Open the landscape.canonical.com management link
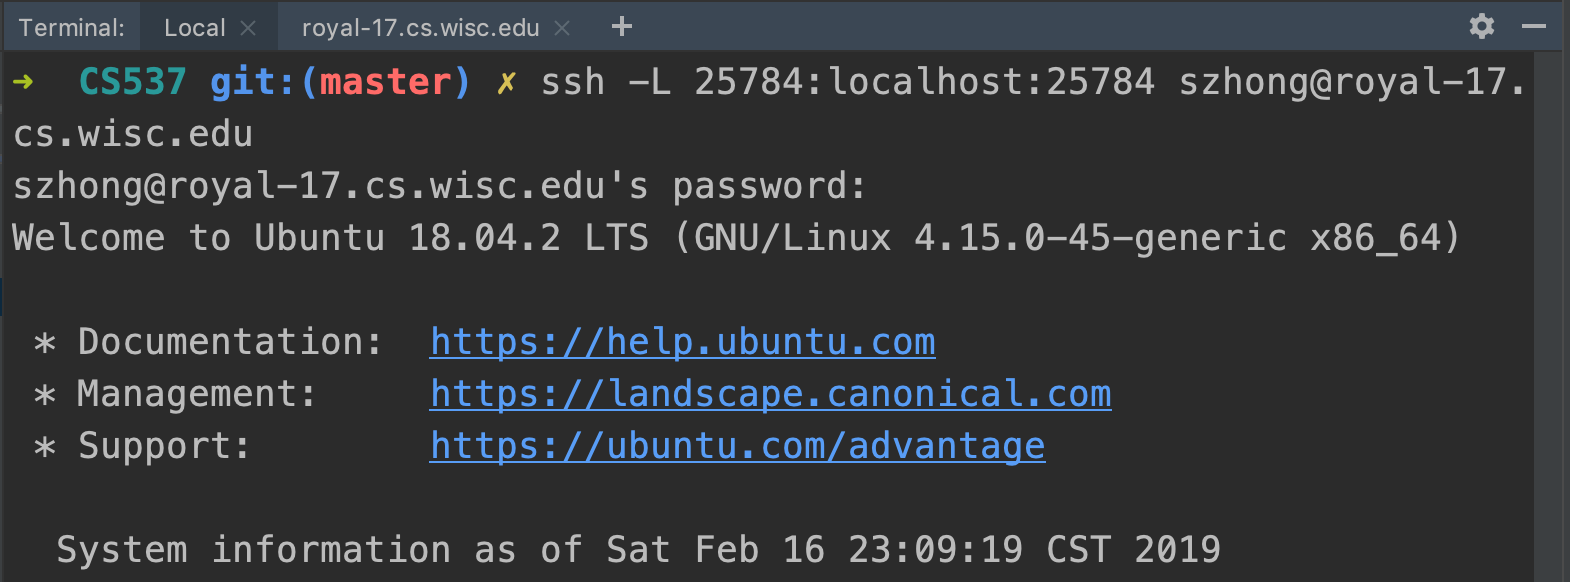The height and width of the screenshot is (582, 1570). coord(770,394)
